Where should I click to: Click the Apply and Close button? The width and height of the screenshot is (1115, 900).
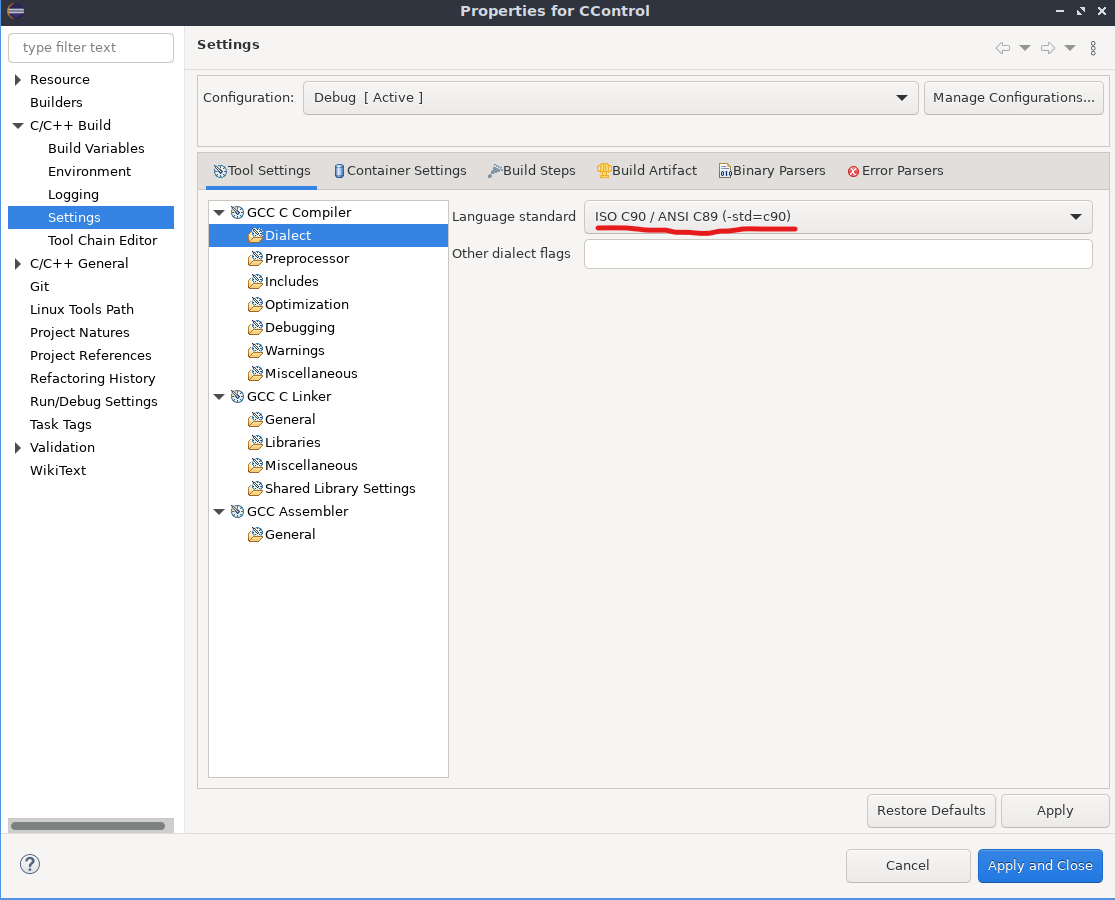pos(1040,865)
